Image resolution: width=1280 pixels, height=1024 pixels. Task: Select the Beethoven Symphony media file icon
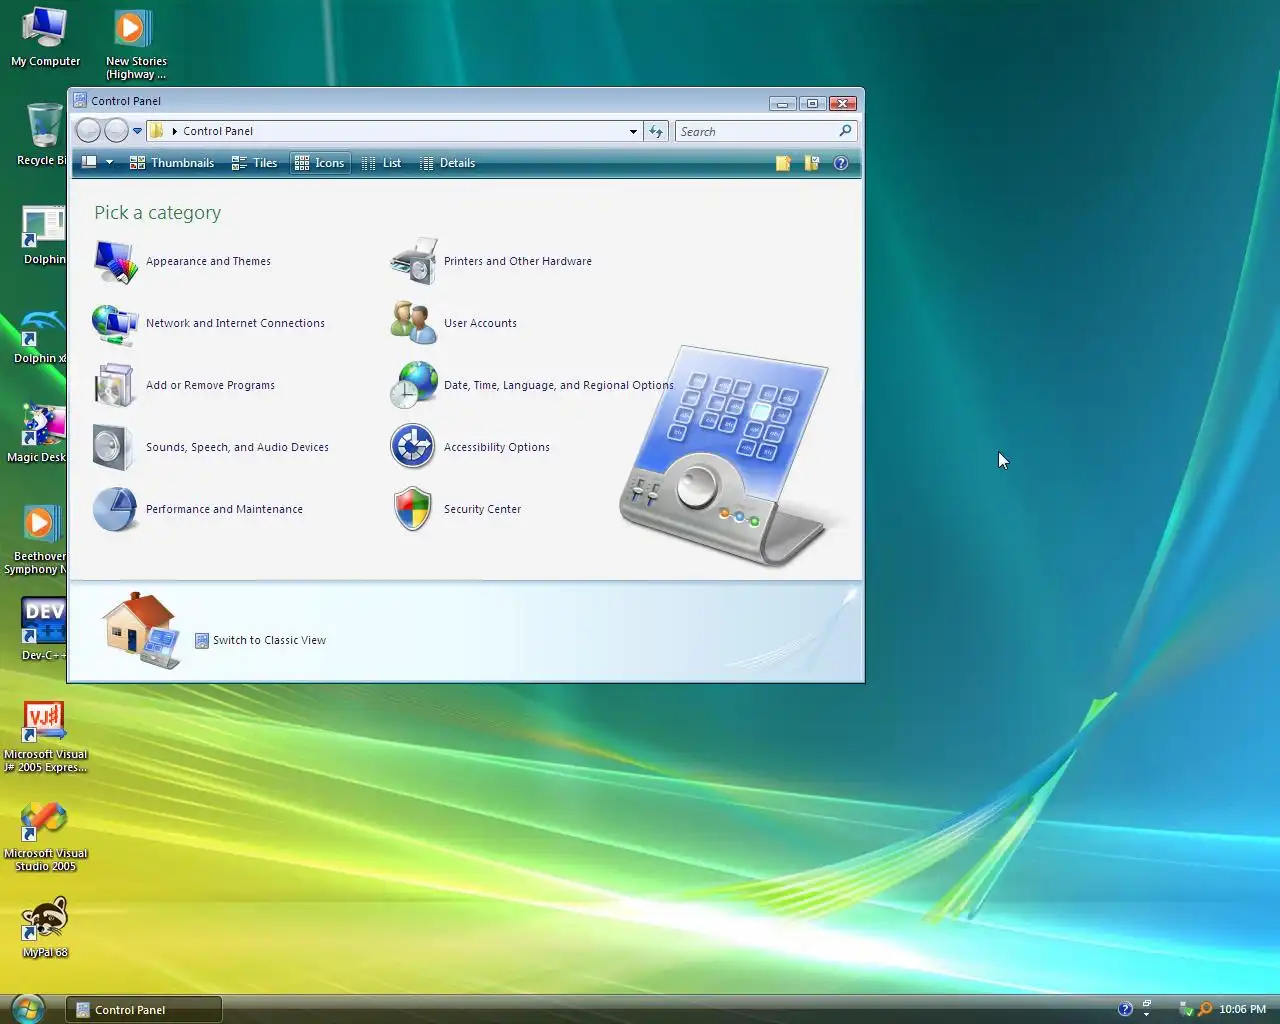[x=37, y=539]
